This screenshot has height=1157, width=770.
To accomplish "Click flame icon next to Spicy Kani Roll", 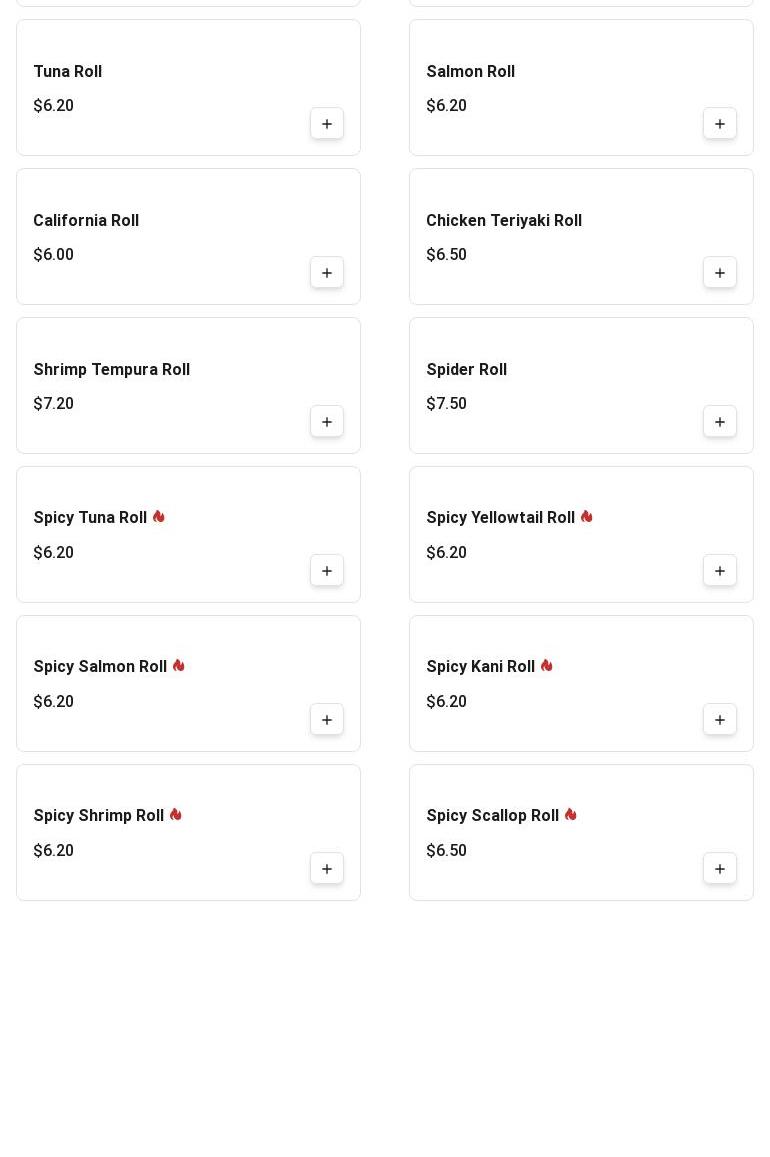I will click(x=547, y=666).
